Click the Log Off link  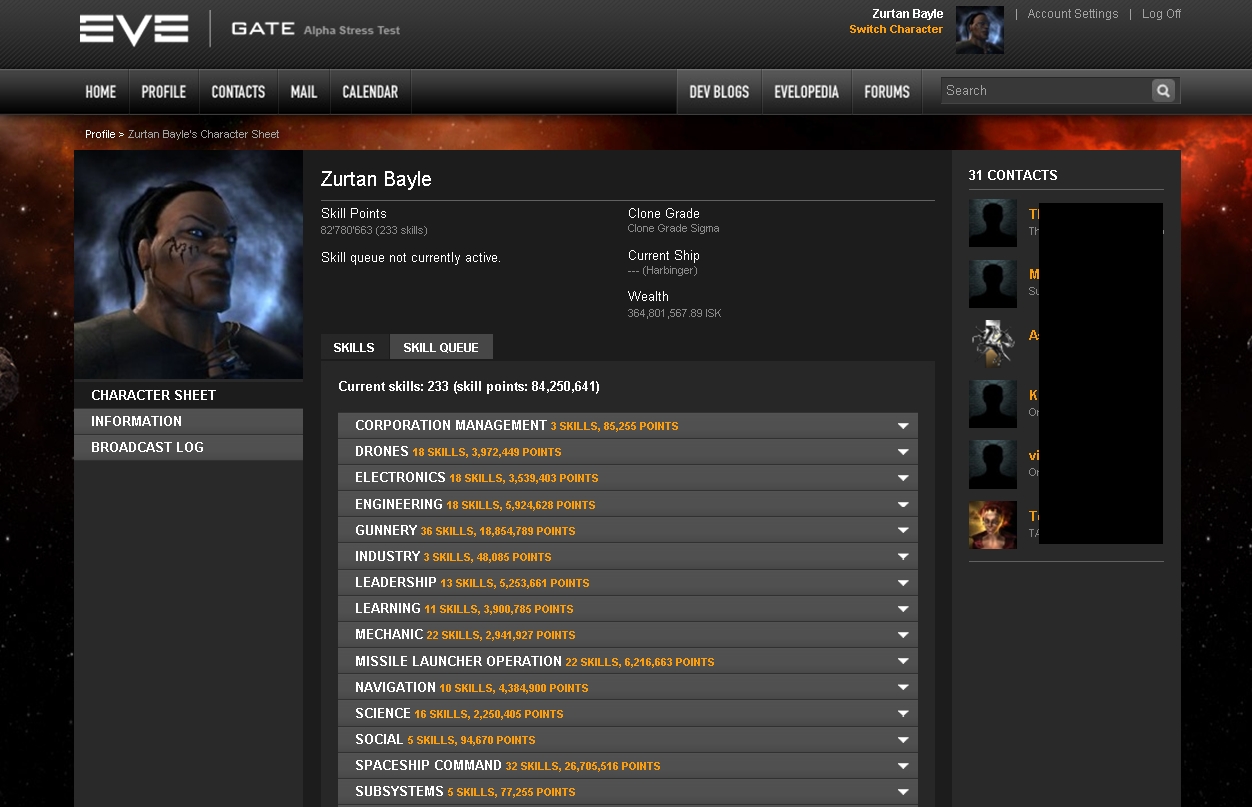point(1161,14)
